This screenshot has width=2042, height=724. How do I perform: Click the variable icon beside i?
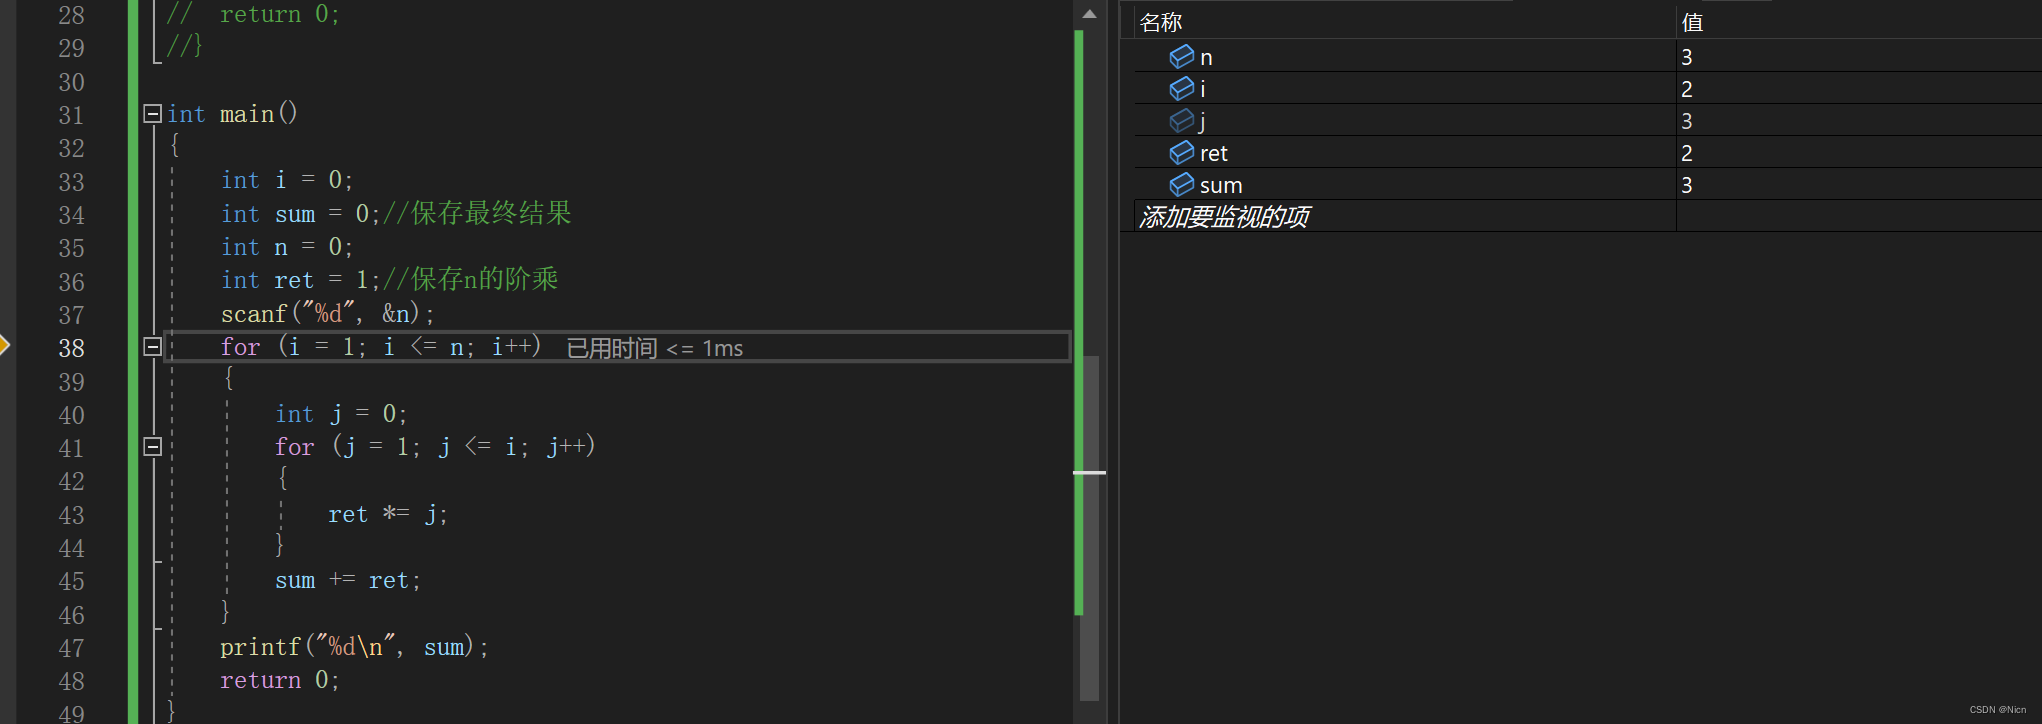[1181, 89]
